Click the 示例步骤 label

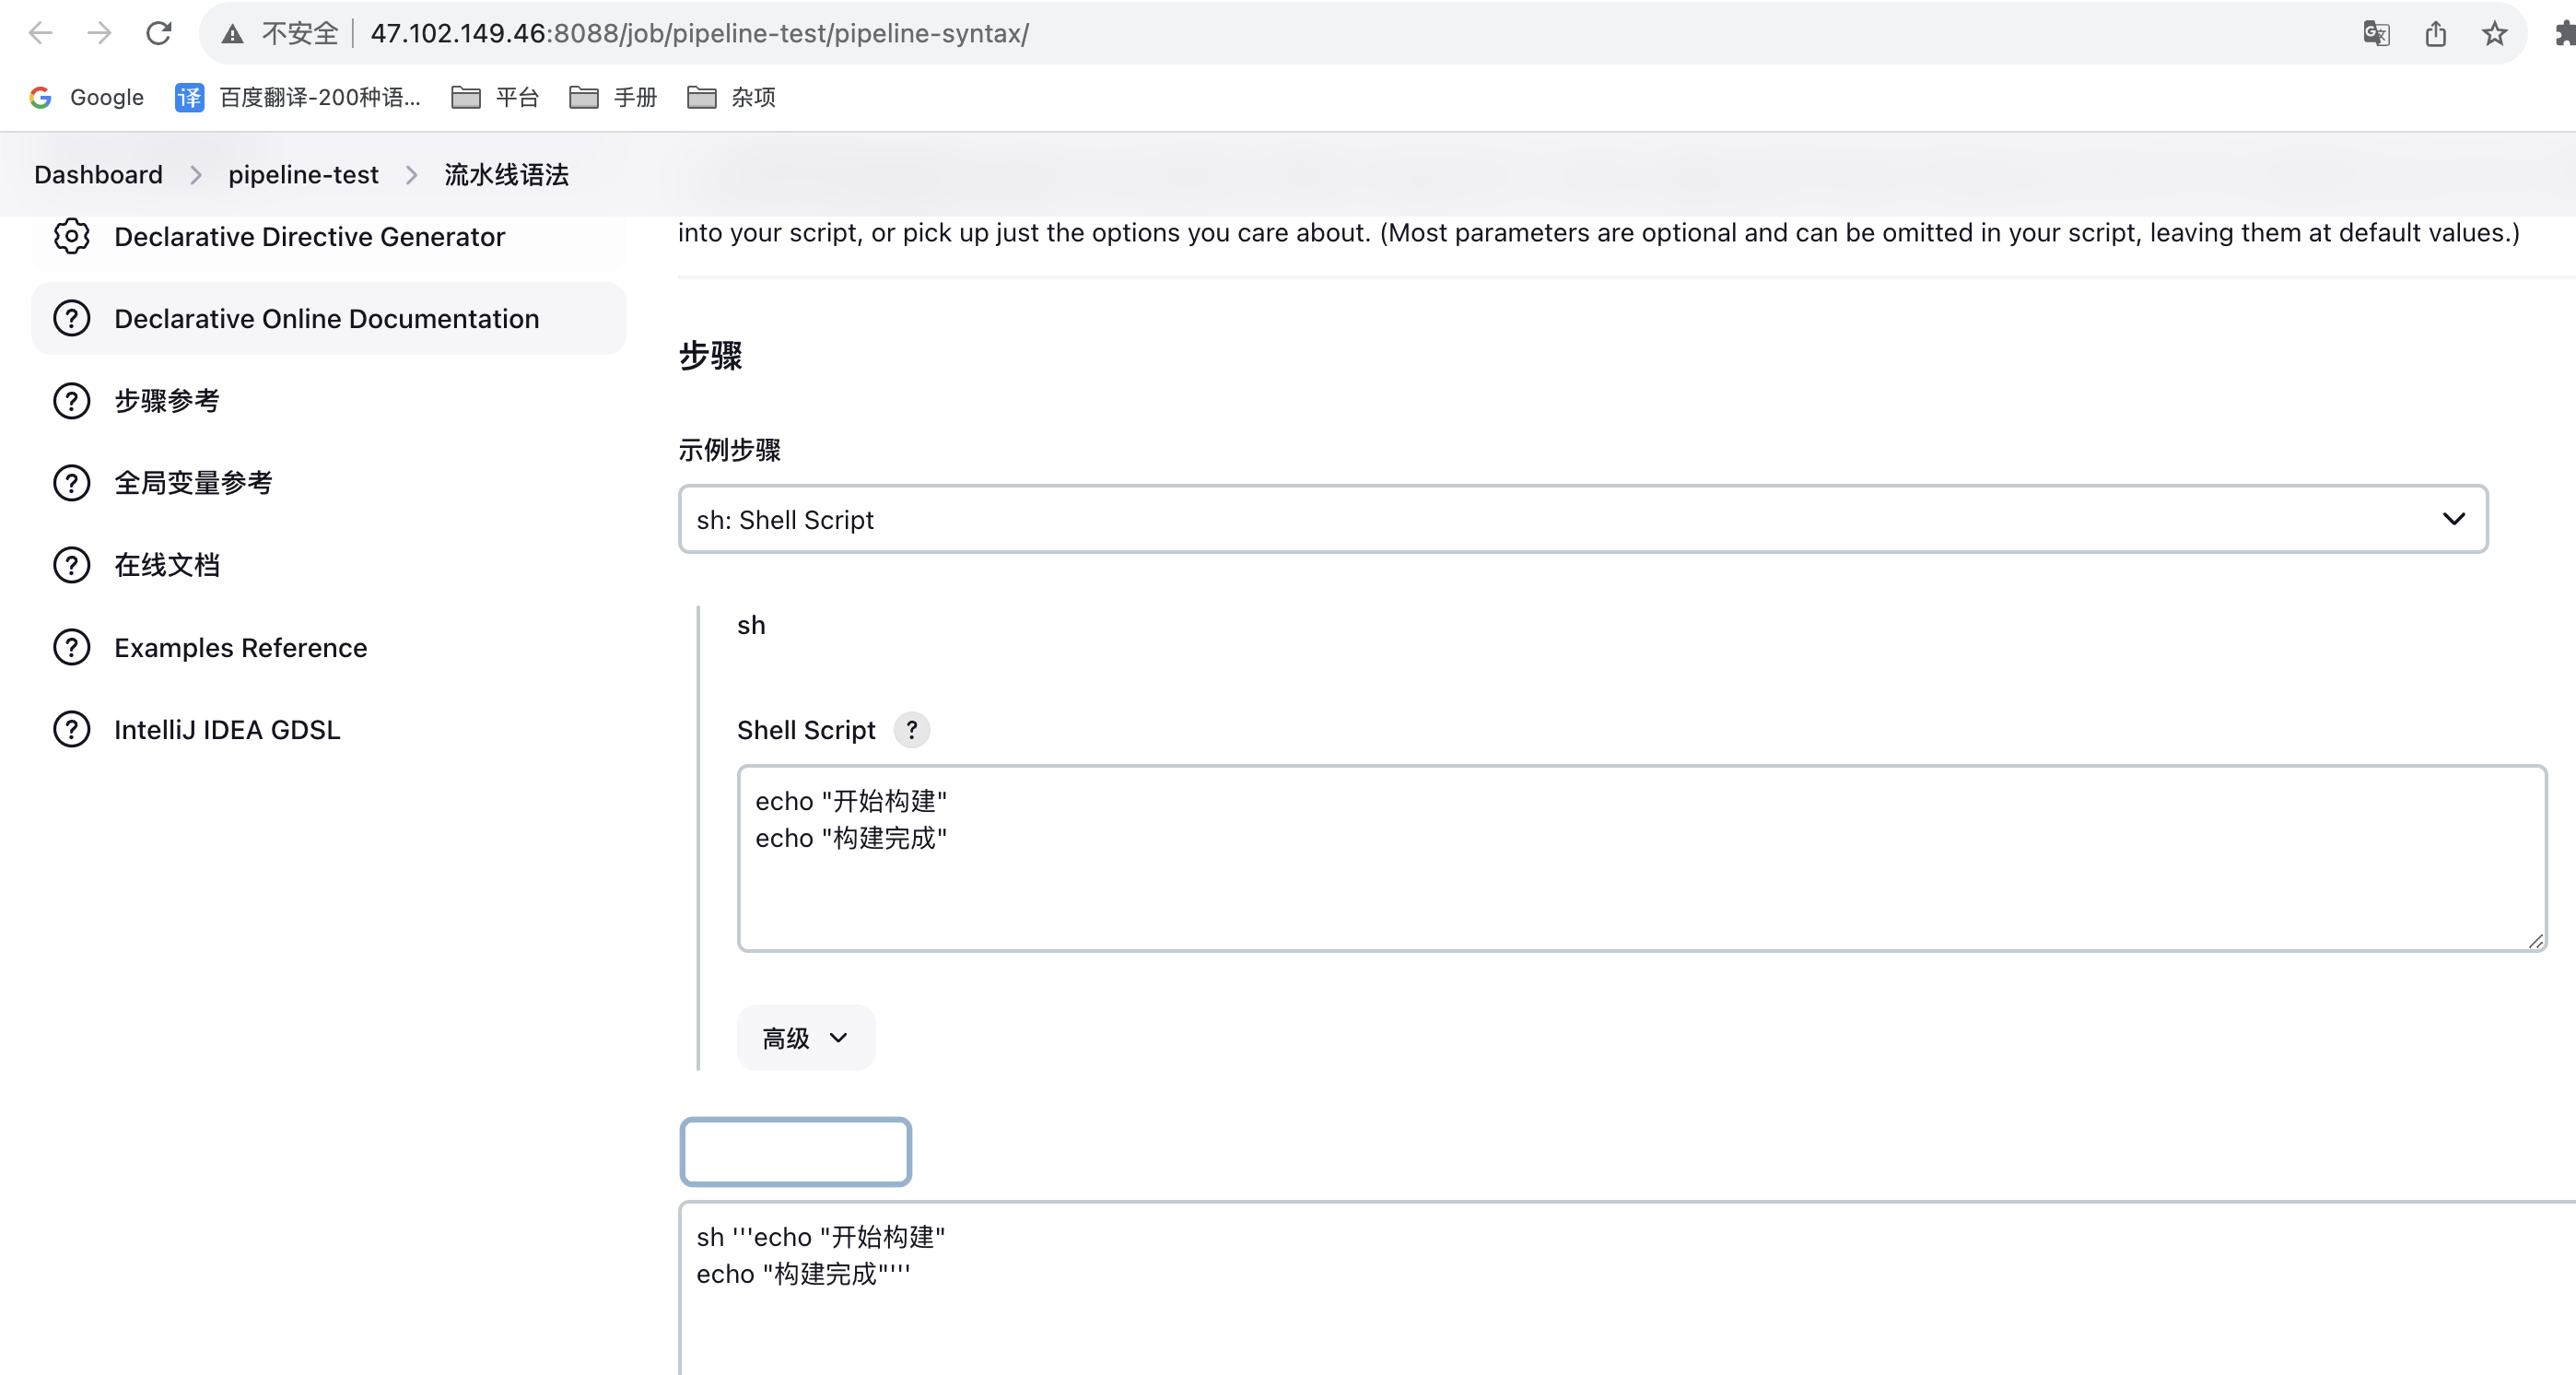pyautogui.click(x=729, y=449)
